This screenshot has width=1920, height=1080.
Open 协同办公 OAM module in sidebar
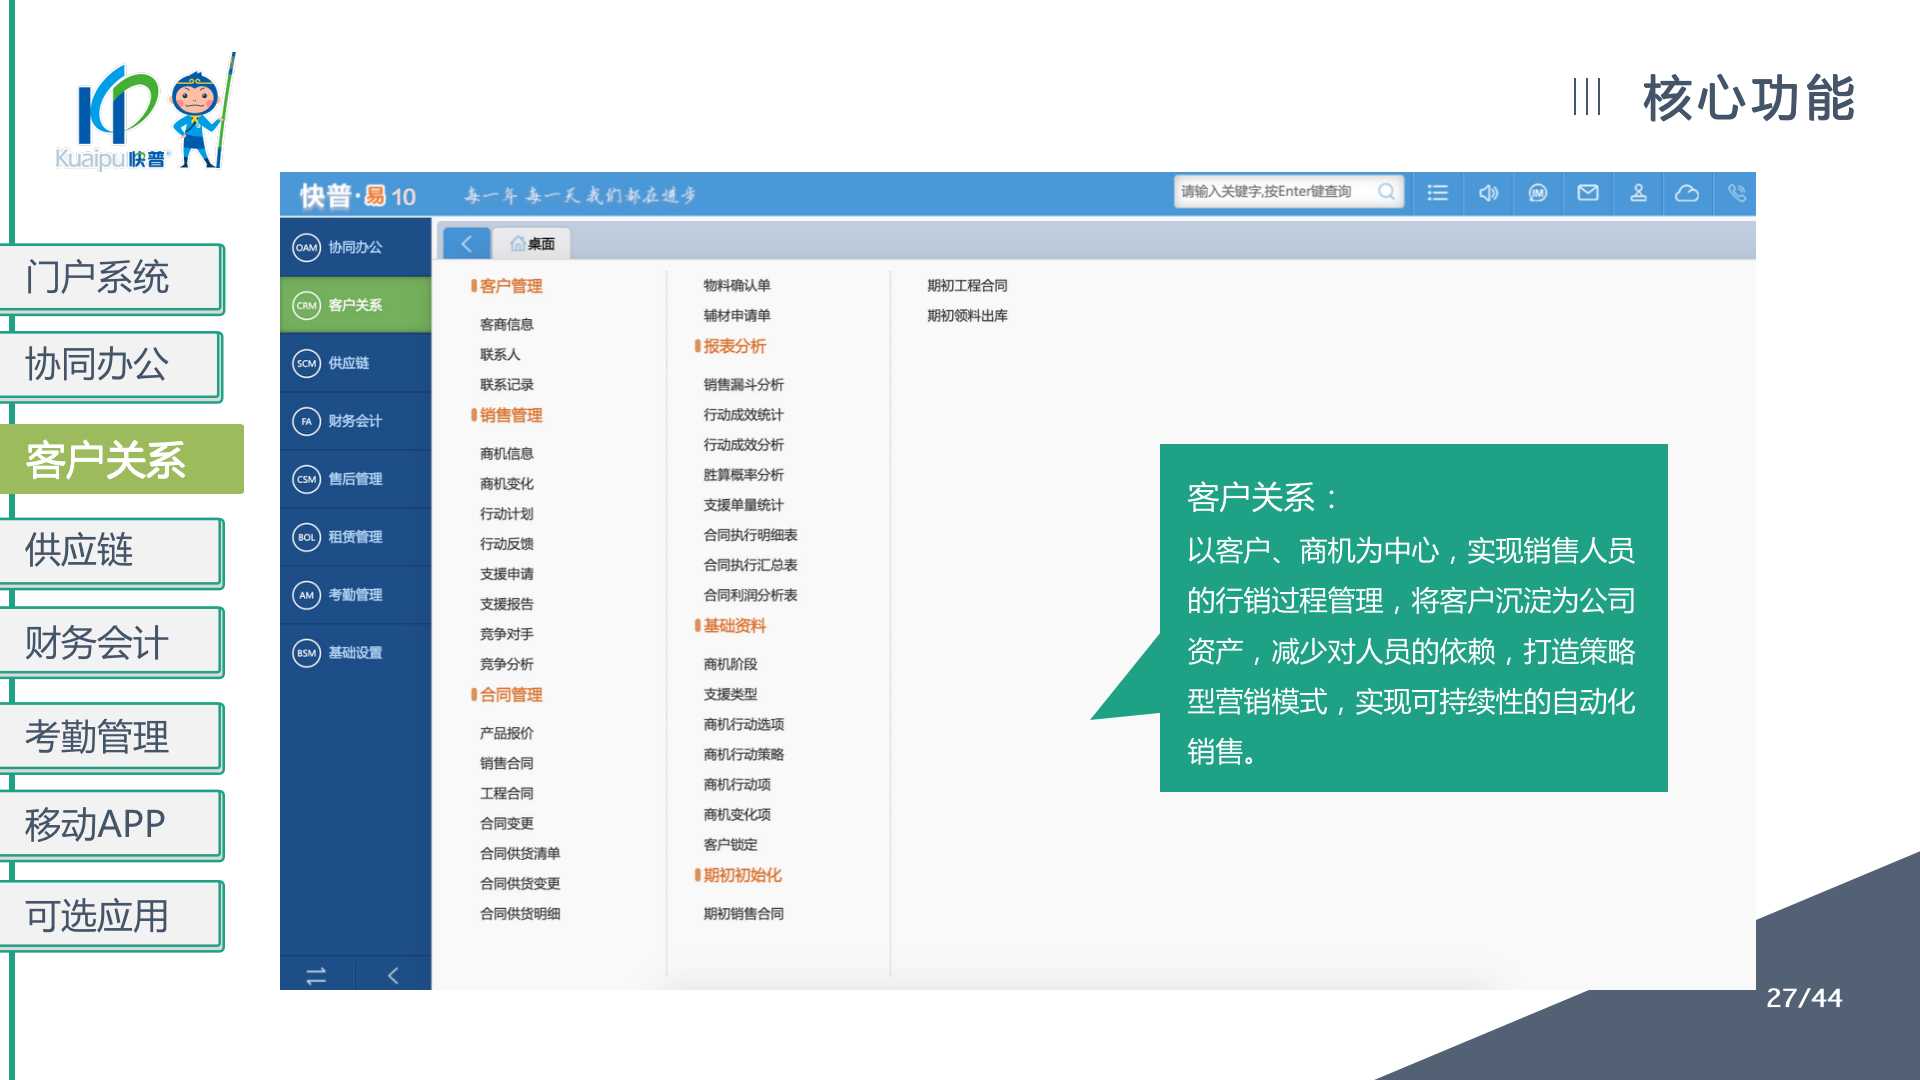click(355, 247)
